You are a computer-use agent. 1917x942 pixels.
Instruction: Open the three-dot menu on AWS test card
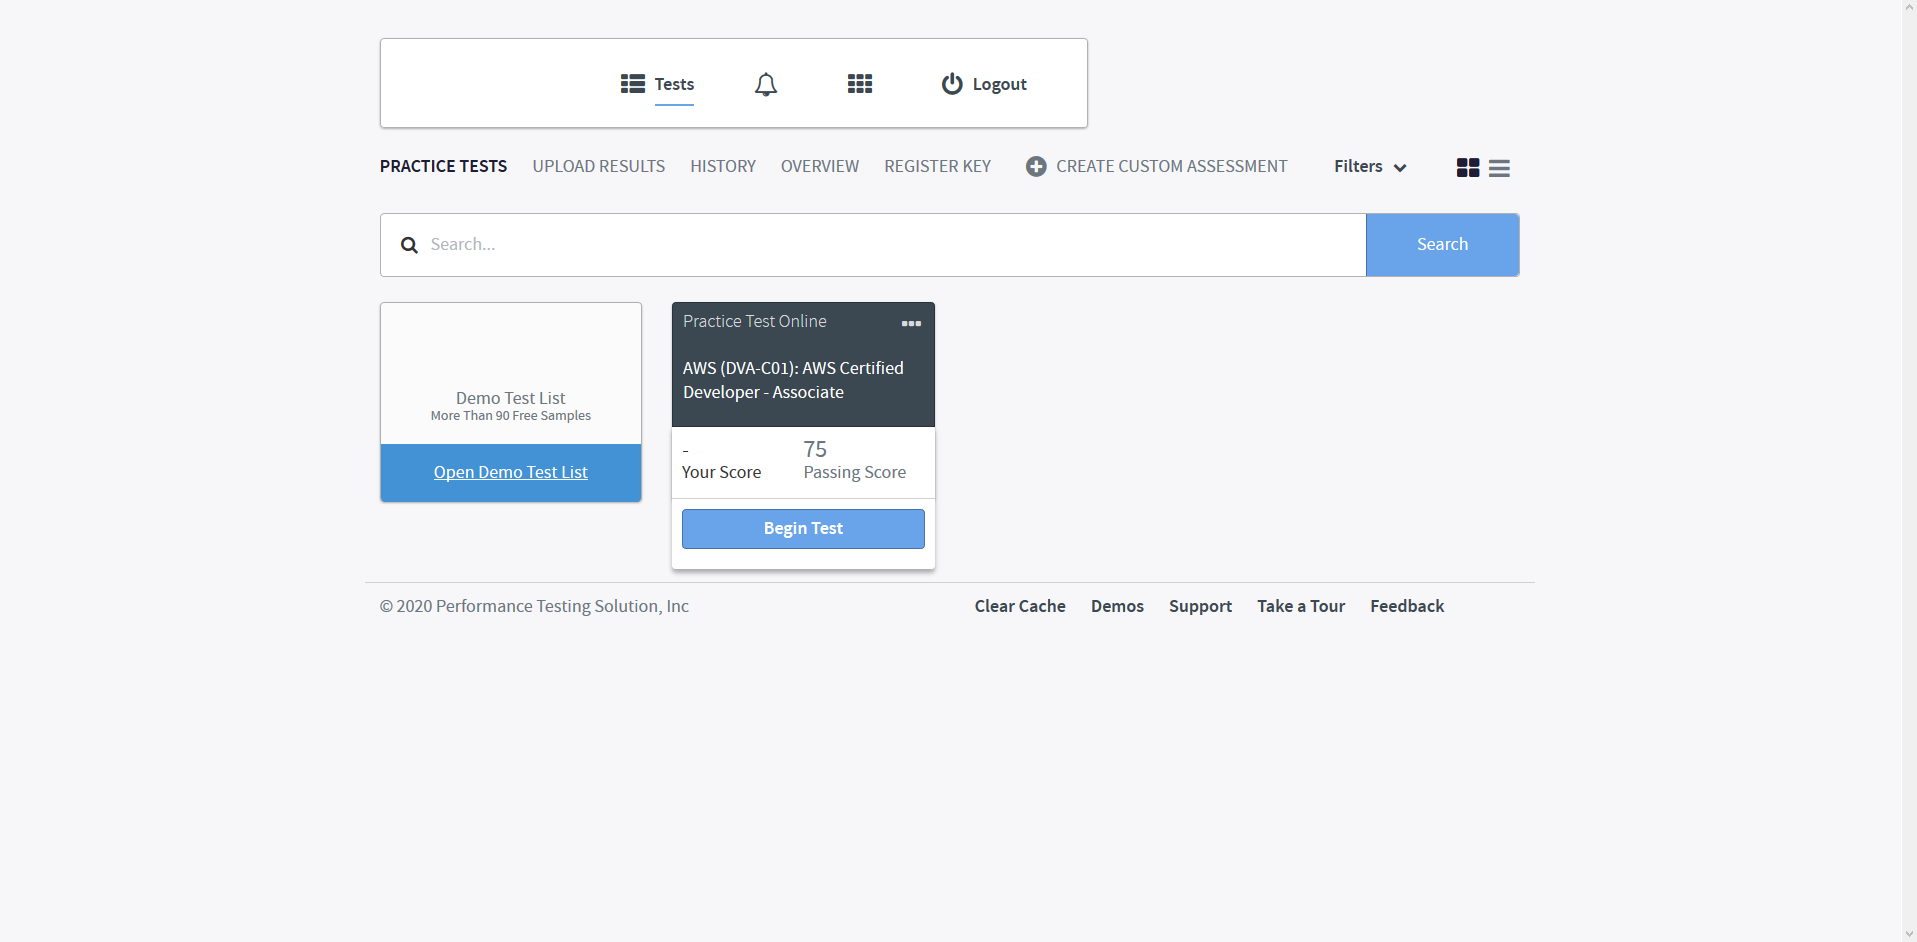(x=911, y=323)
